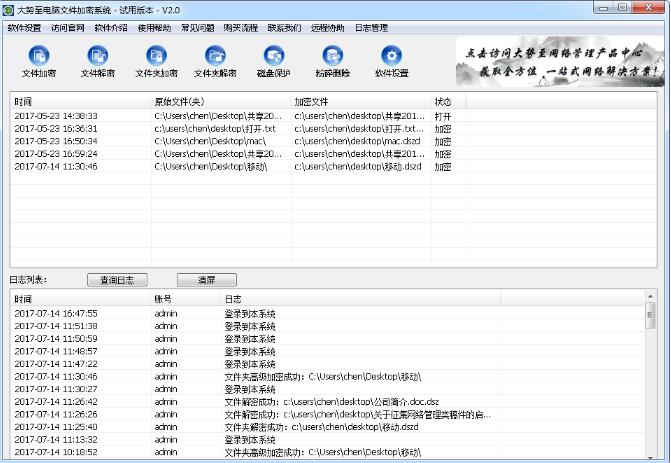This screenshot has width=671, height=463.
Task: Click the 原始文件(夹) column header
Action: (x=221, y=101)
